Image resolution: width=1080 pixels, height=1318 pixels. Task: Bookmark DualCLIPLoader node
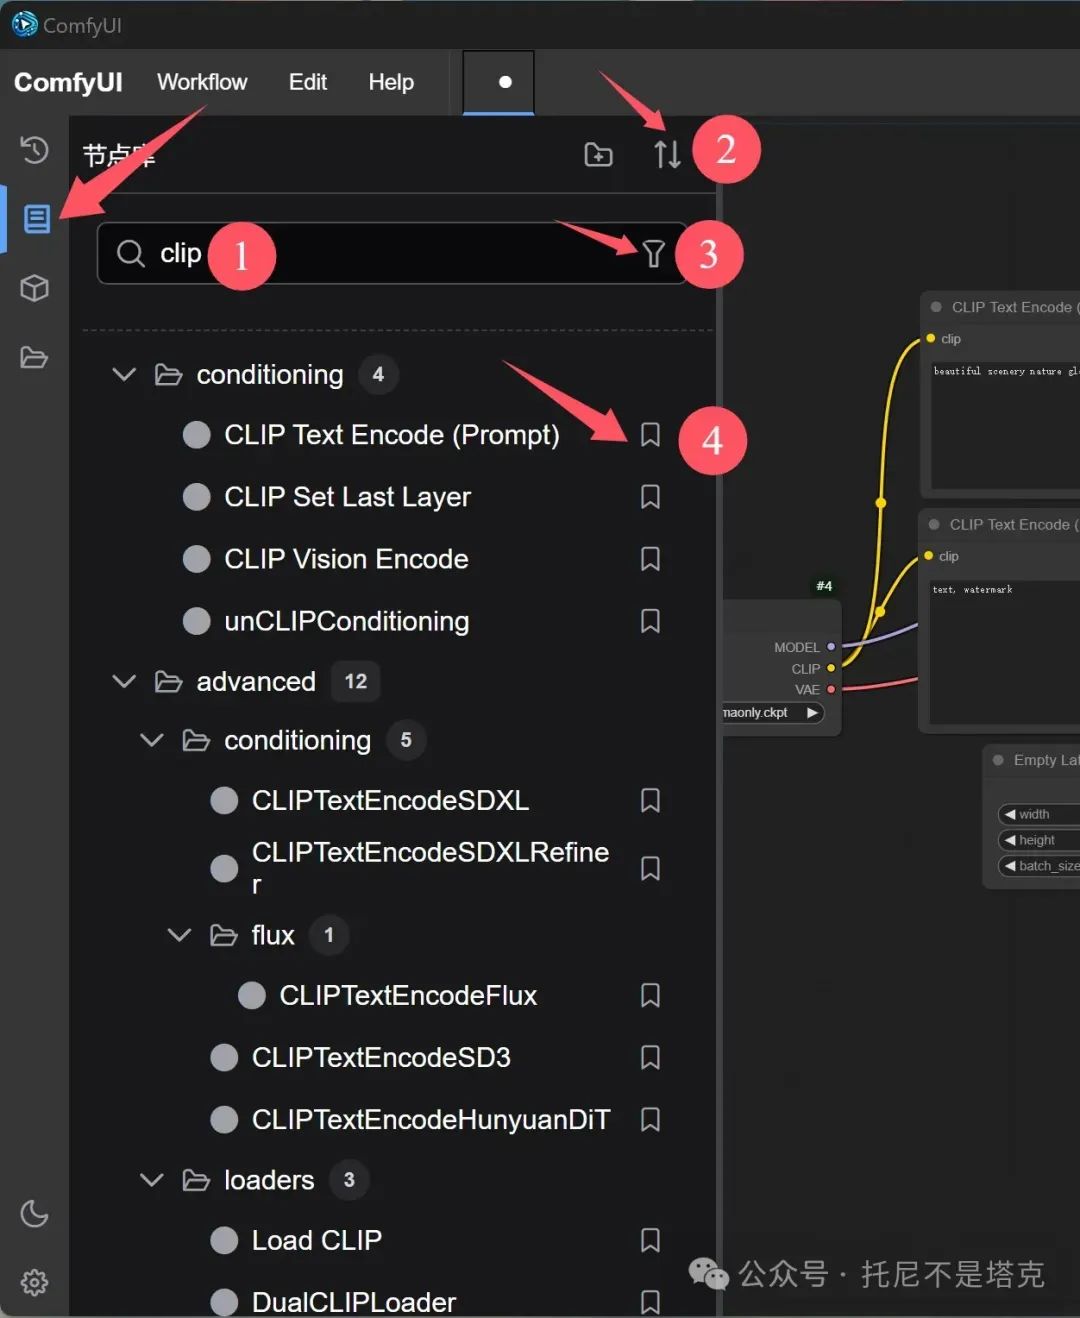pyautogui.click(x=650, y=1301)
